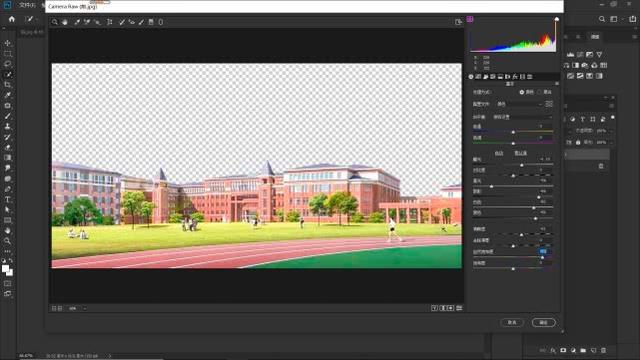This screenshot has height=360, width=640.
Task: Open the Basic panel options menu
Action: pos(557,84)
